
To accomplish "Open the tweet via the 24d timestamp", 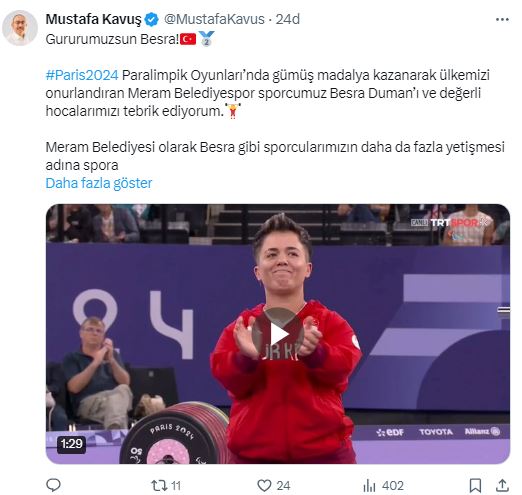I will (x=288, y=19).
